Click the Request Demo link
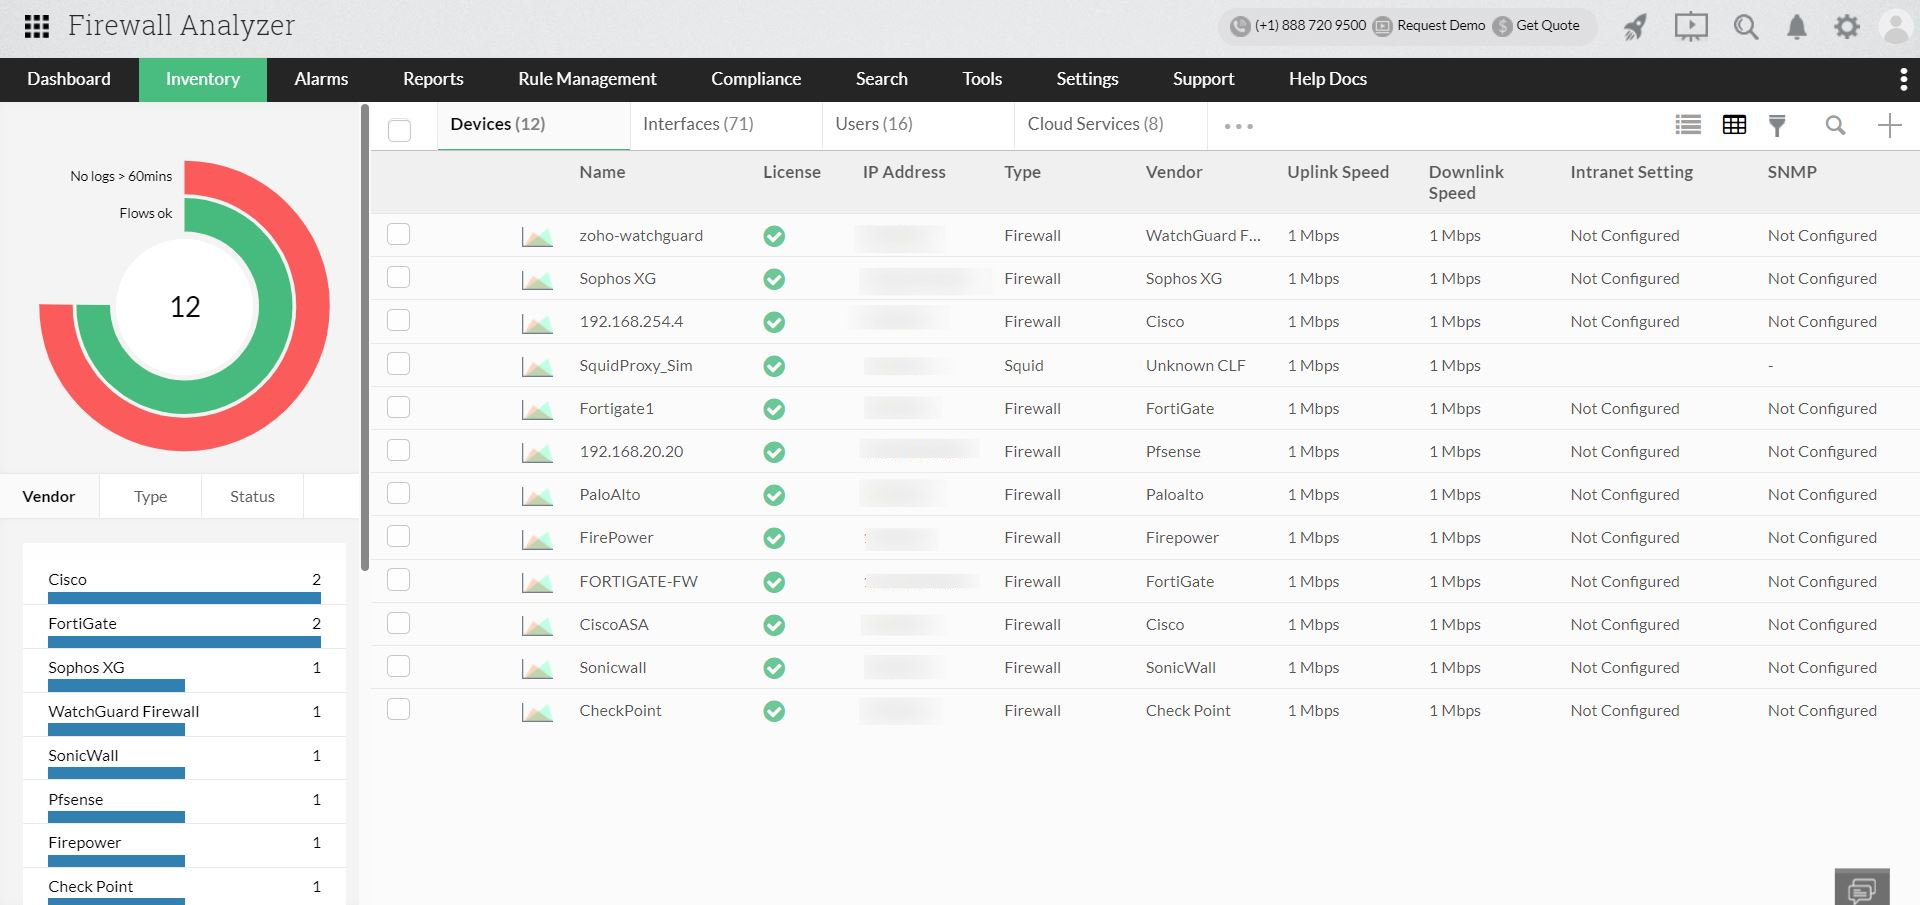This screenshot has width=1920, height=905. point(1440,26)
